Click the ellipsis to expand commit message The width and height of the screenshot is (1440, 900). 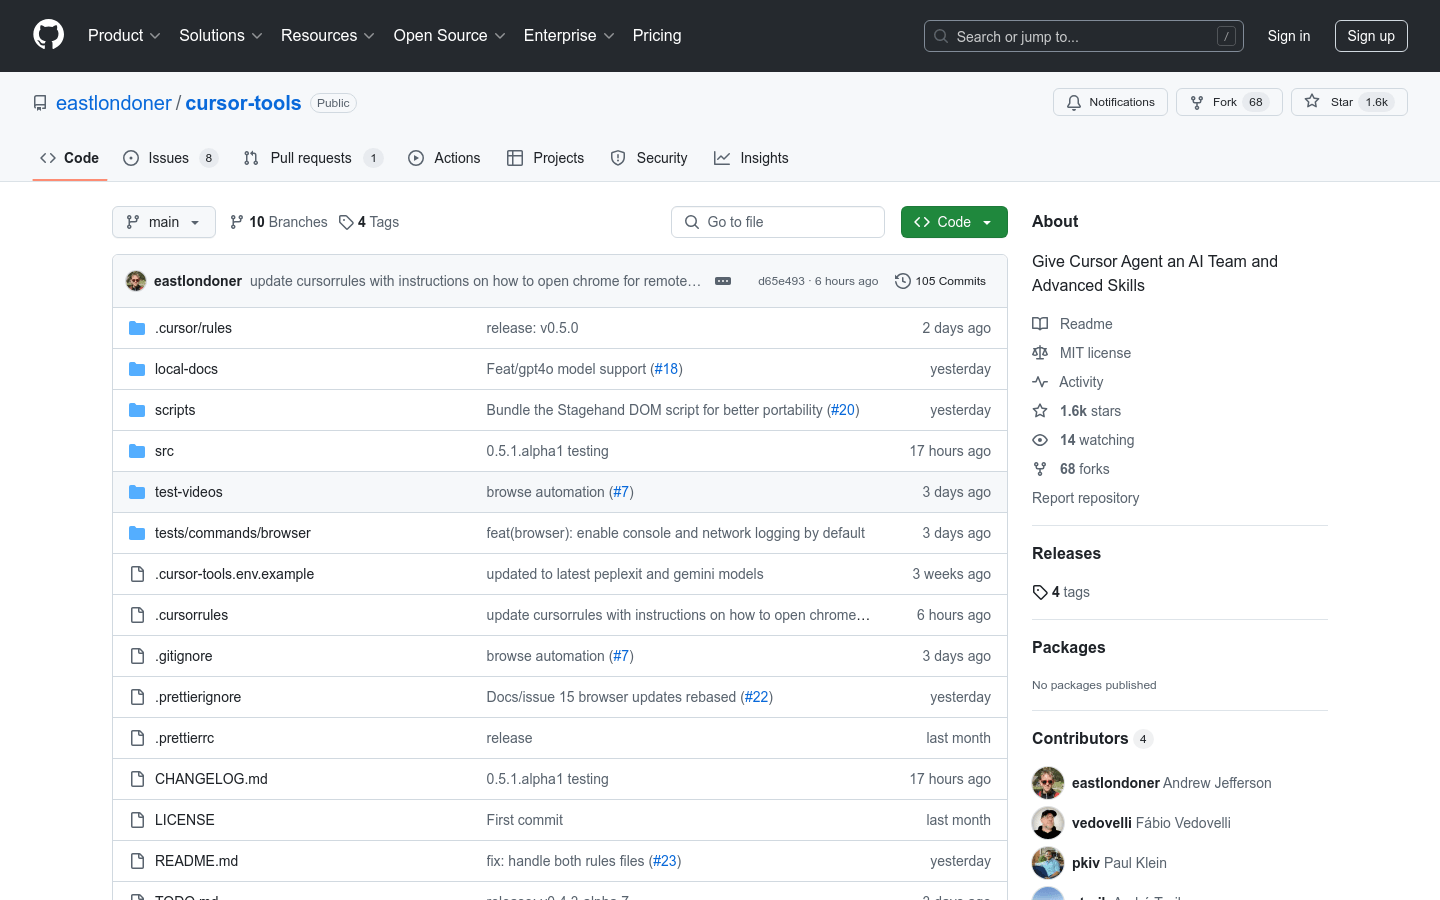(x=723, y=281)
